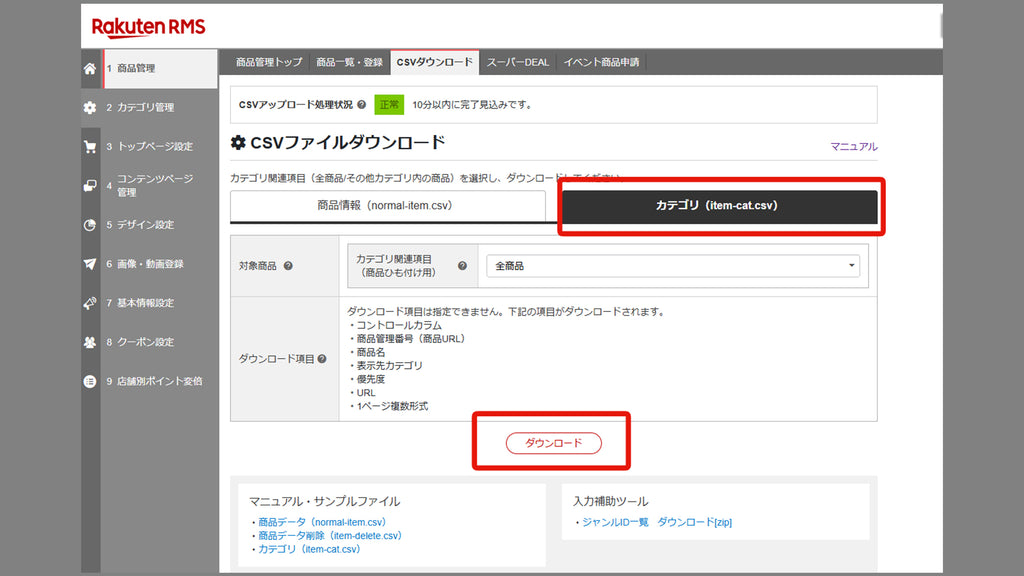Open the マニュアル link
The height and width of the screenshot is (576, 1024).
coord(854,146)
